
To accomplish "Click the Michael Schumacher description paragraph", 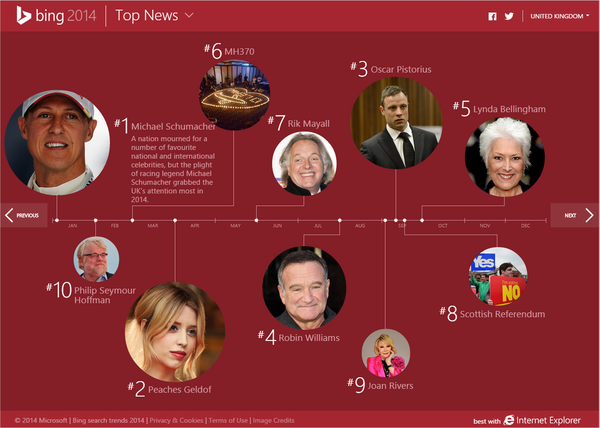I will 173,169.
